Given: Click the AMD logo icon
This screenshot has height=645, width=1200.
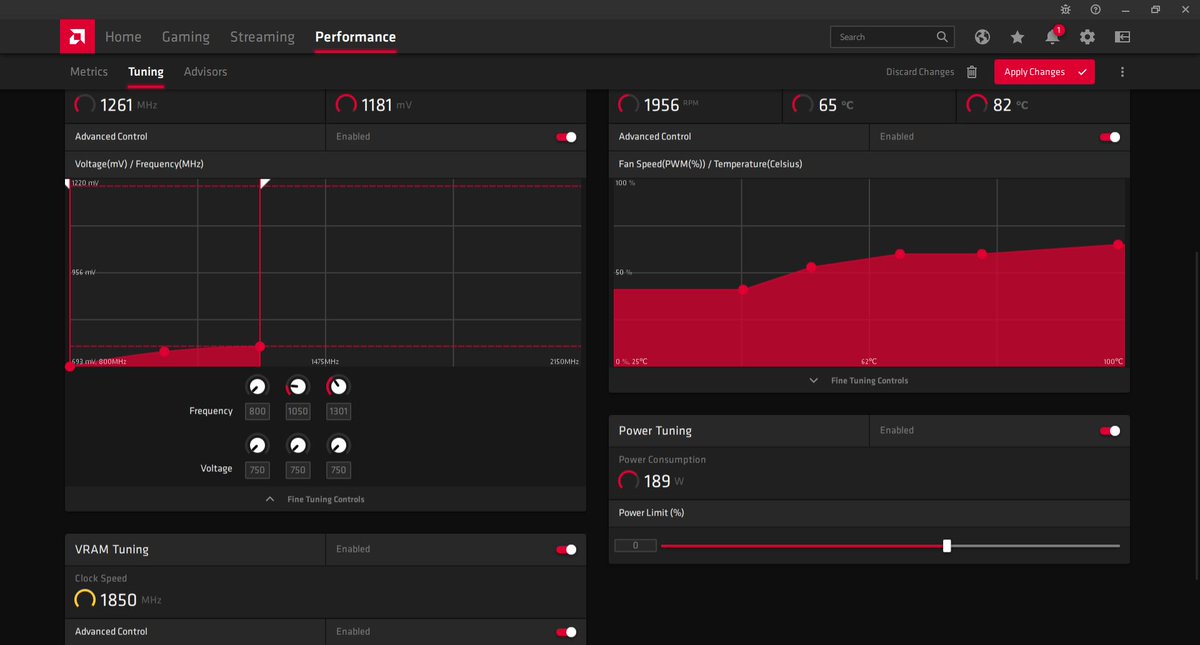Looking at the screenshot, I should [x=76, y=37].
